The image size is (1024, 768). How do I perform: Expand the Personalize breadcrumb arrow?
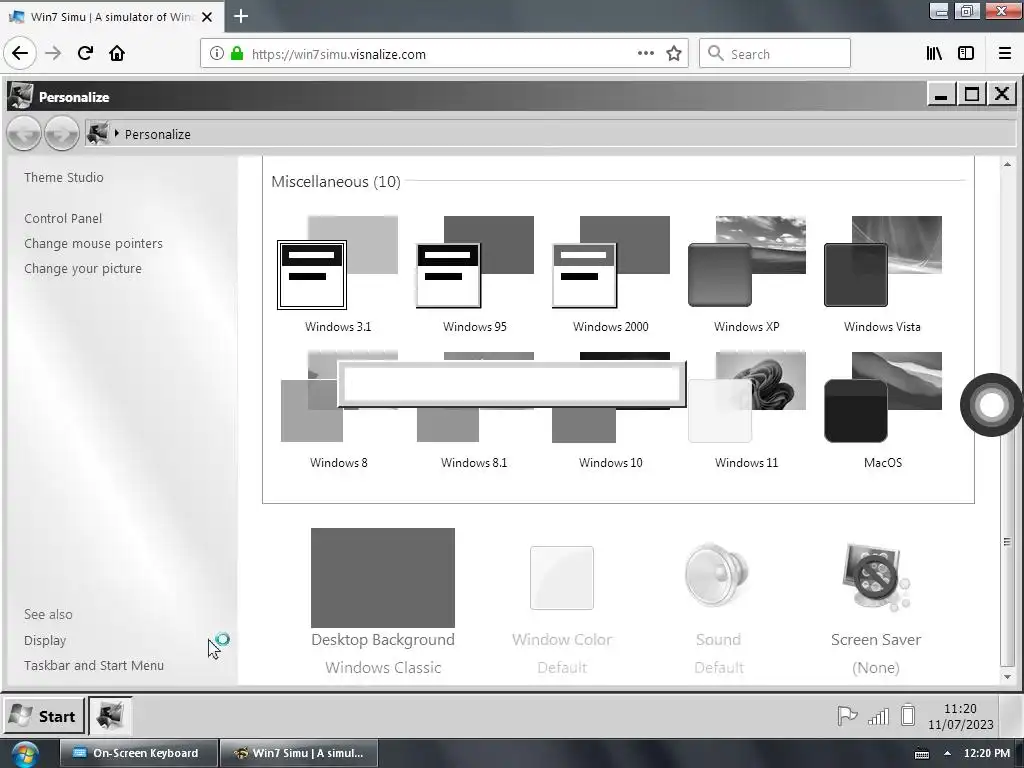point(116,134)
